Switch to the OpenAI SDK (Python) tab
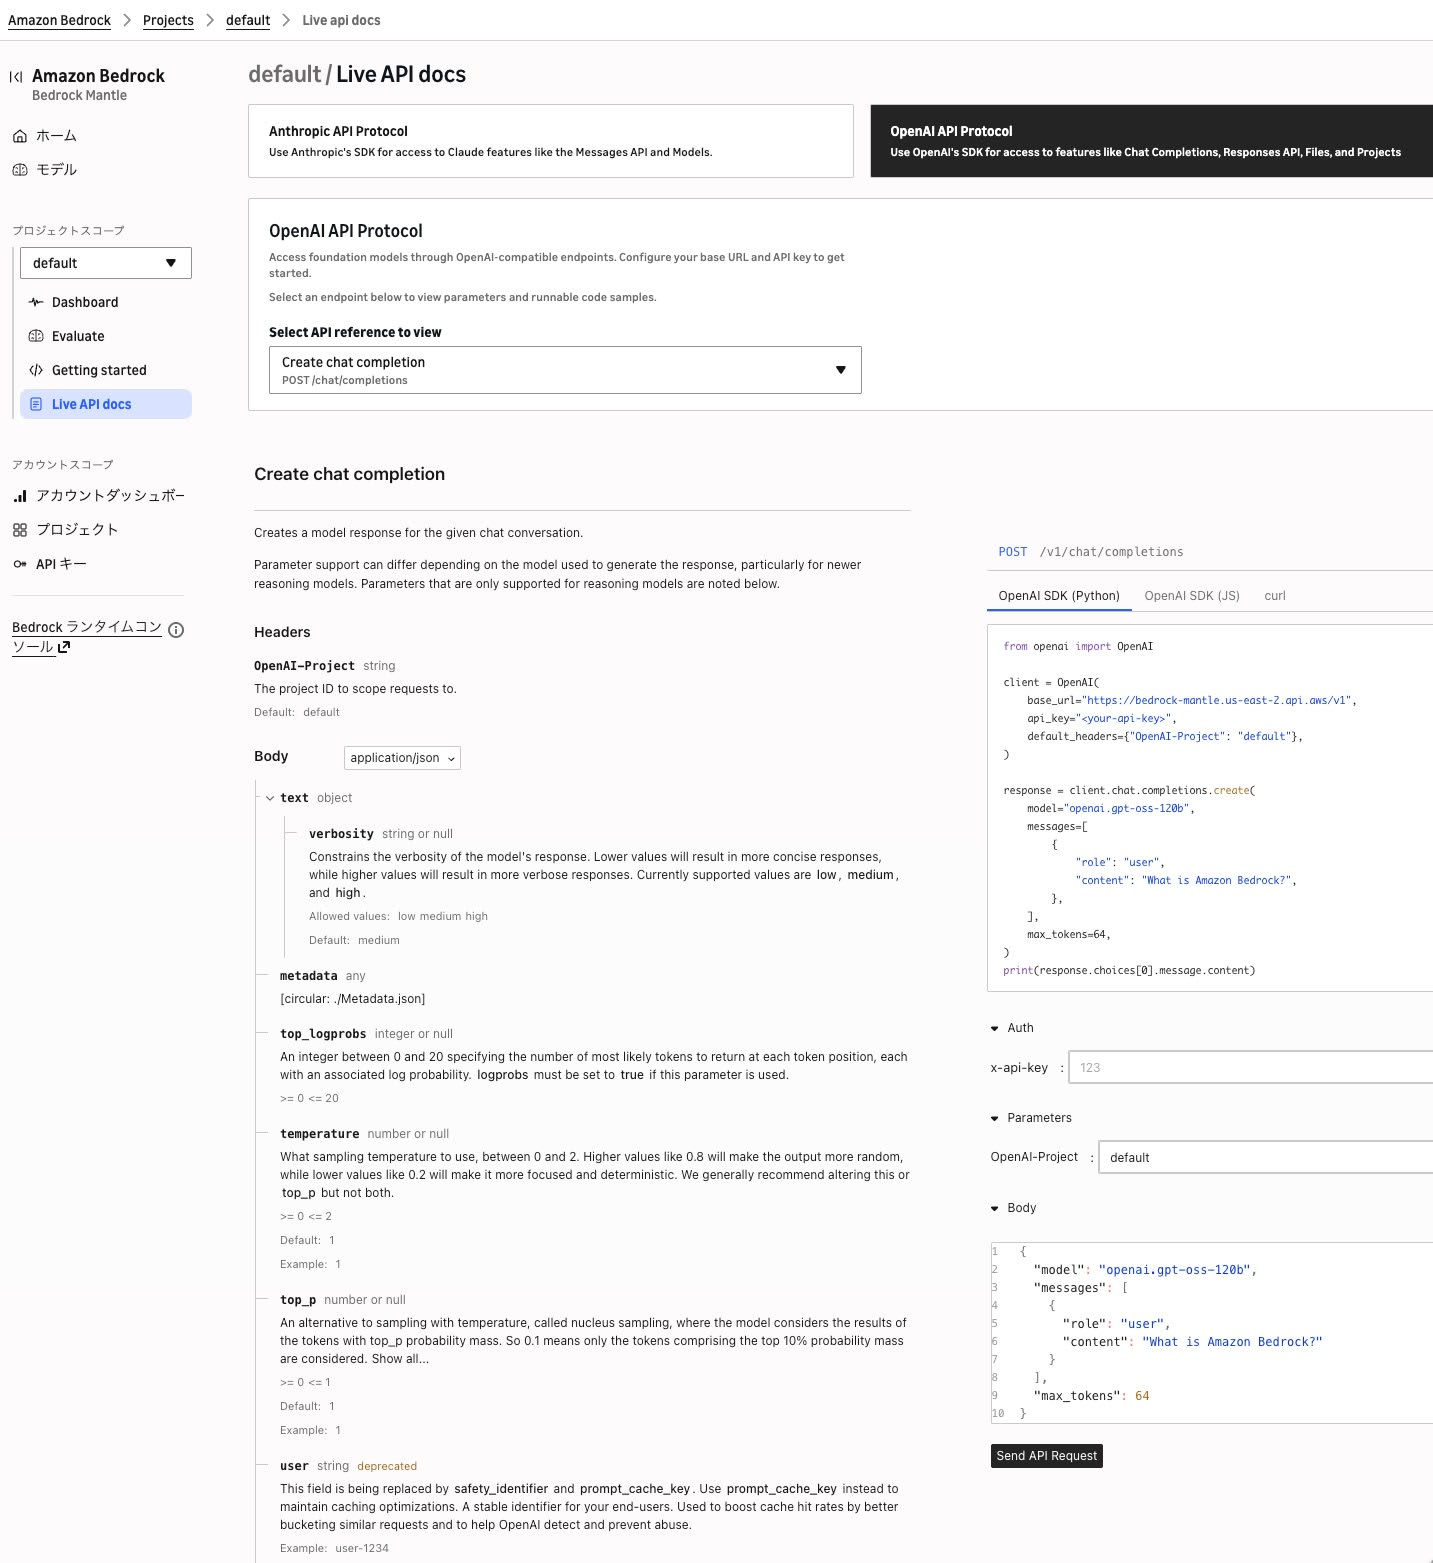This screenshot has height=1563, width=1433. (1059, 596)
